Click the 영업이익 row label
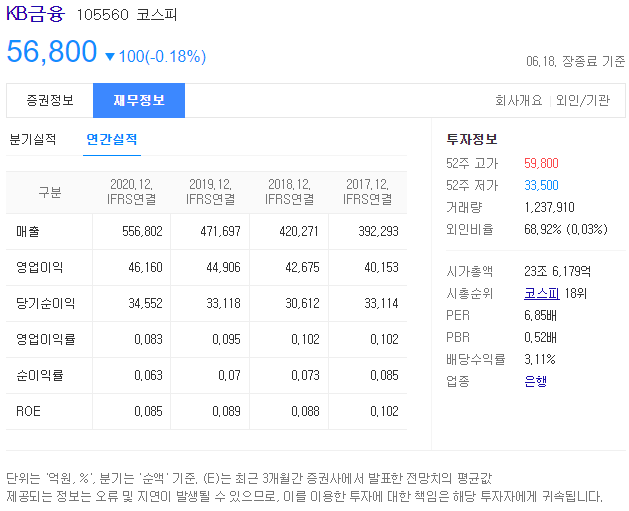Screen dimensions: 629x511 (x=39, y=267)
